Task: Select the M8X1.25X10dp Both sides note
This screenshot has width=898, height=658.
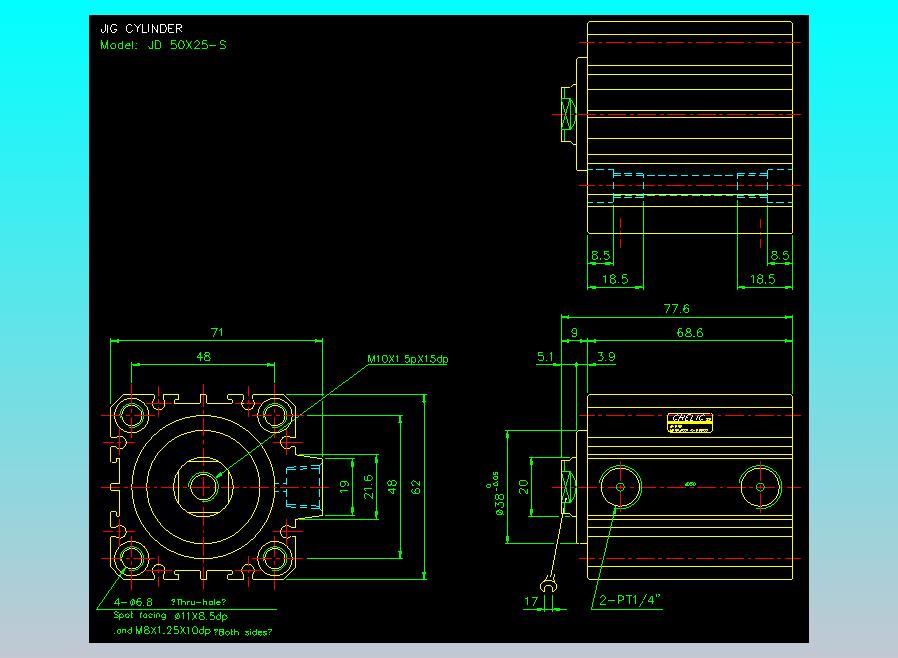Action: (x=193, y=631)
